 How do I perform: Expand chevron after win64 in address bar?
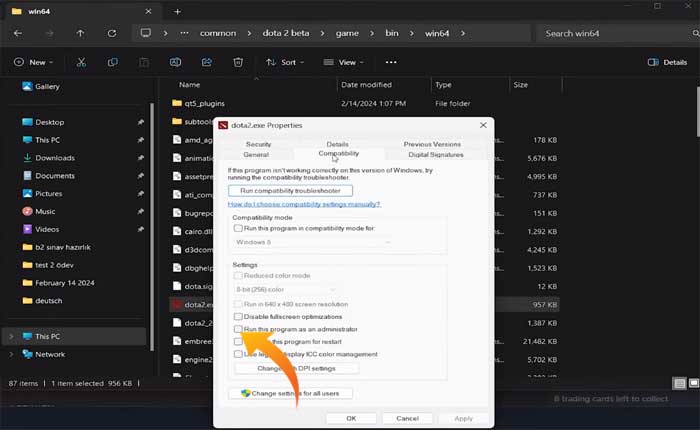pos(462,33)
